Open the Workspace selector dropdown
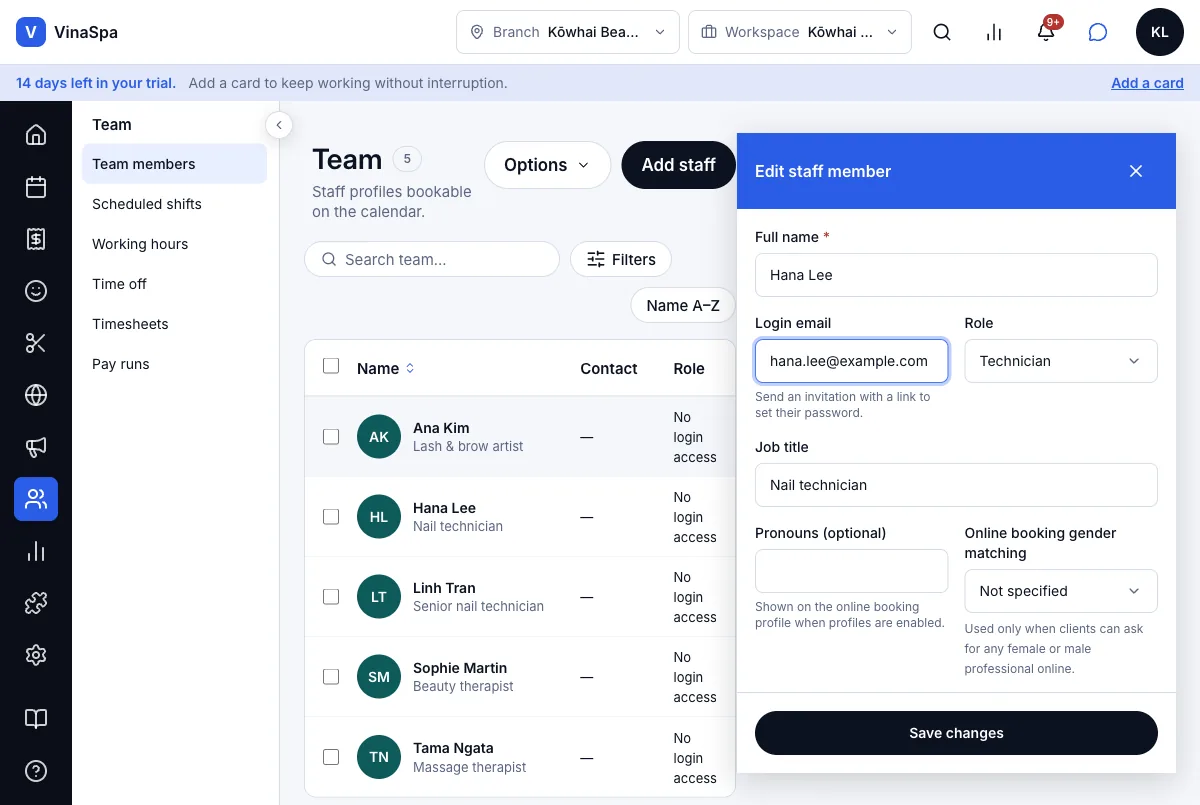 tap(800, 32)
